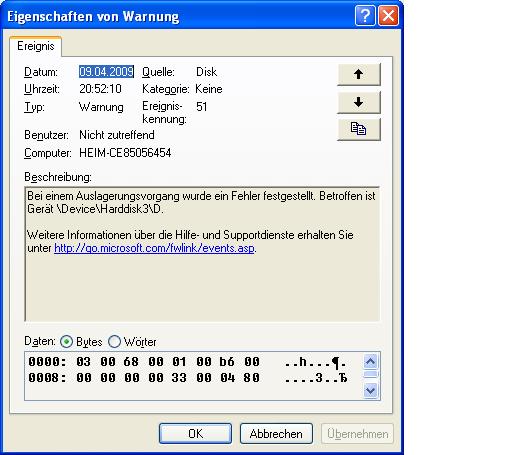Close the Eigenschaften von Warnung dialog

coord(388,15)
